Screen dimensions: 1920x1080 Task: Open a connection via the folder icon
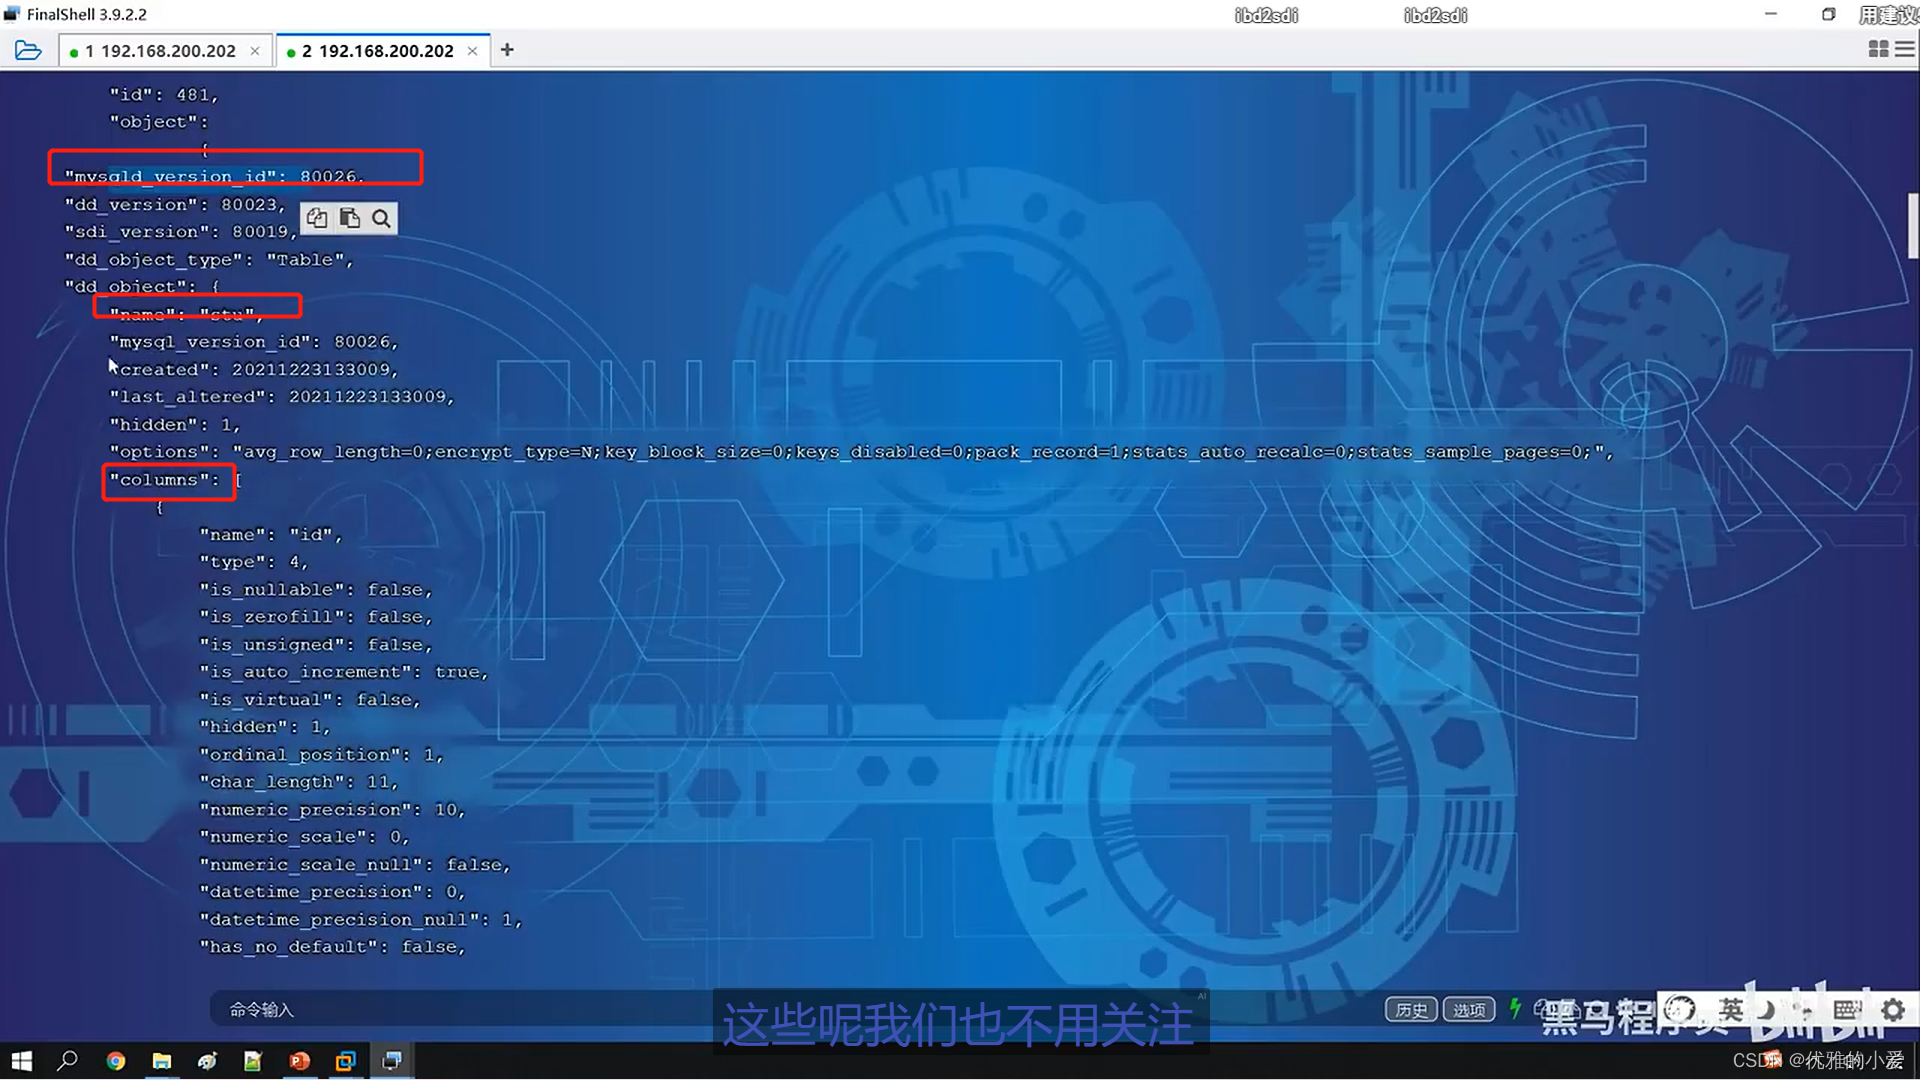pos(29,49)
